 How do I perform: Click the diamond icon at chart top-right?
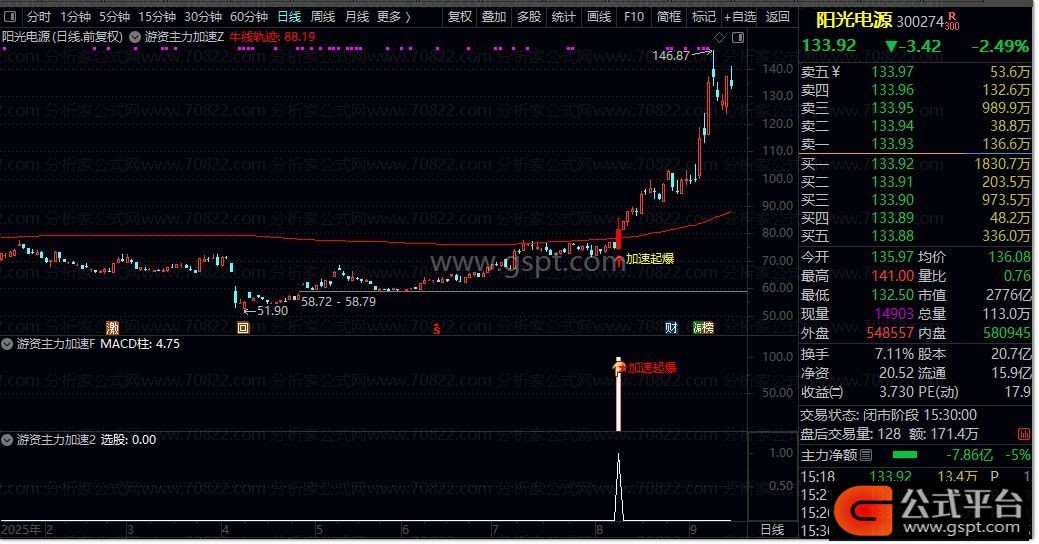pos(719,38)
